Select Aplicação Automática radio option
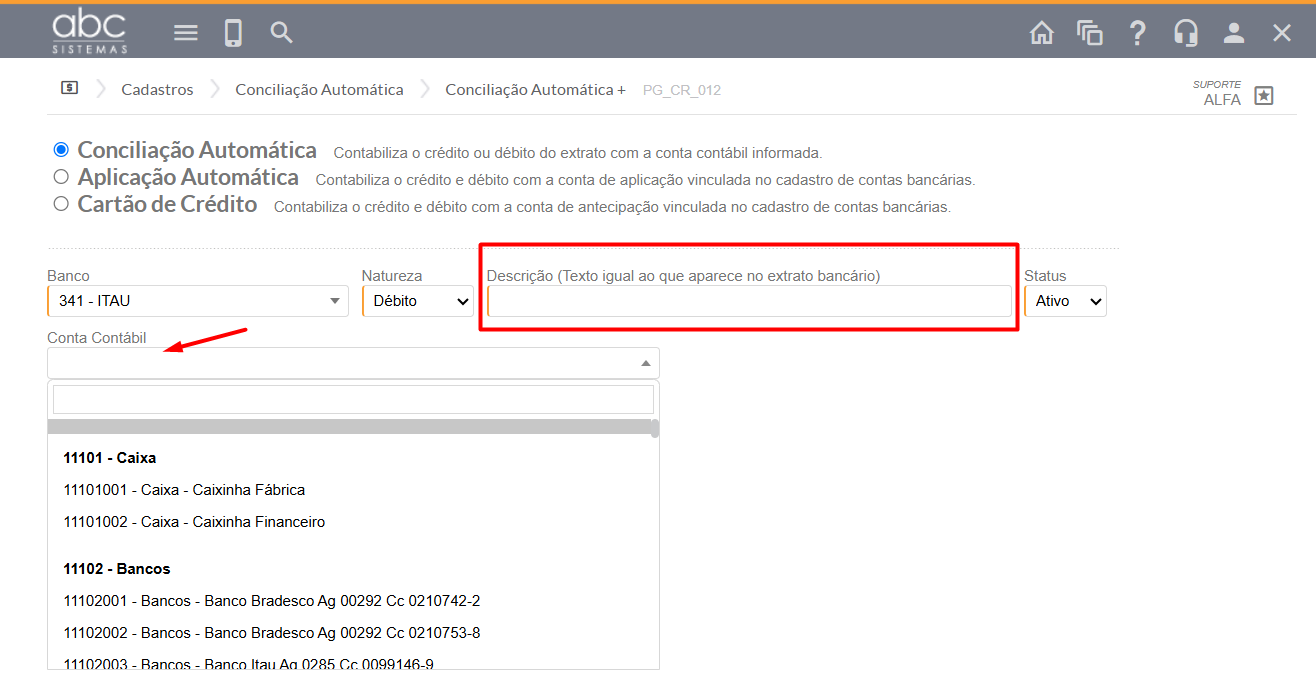Image resolution: width=1316 pixels, height=681 pixels. point(61,177)
